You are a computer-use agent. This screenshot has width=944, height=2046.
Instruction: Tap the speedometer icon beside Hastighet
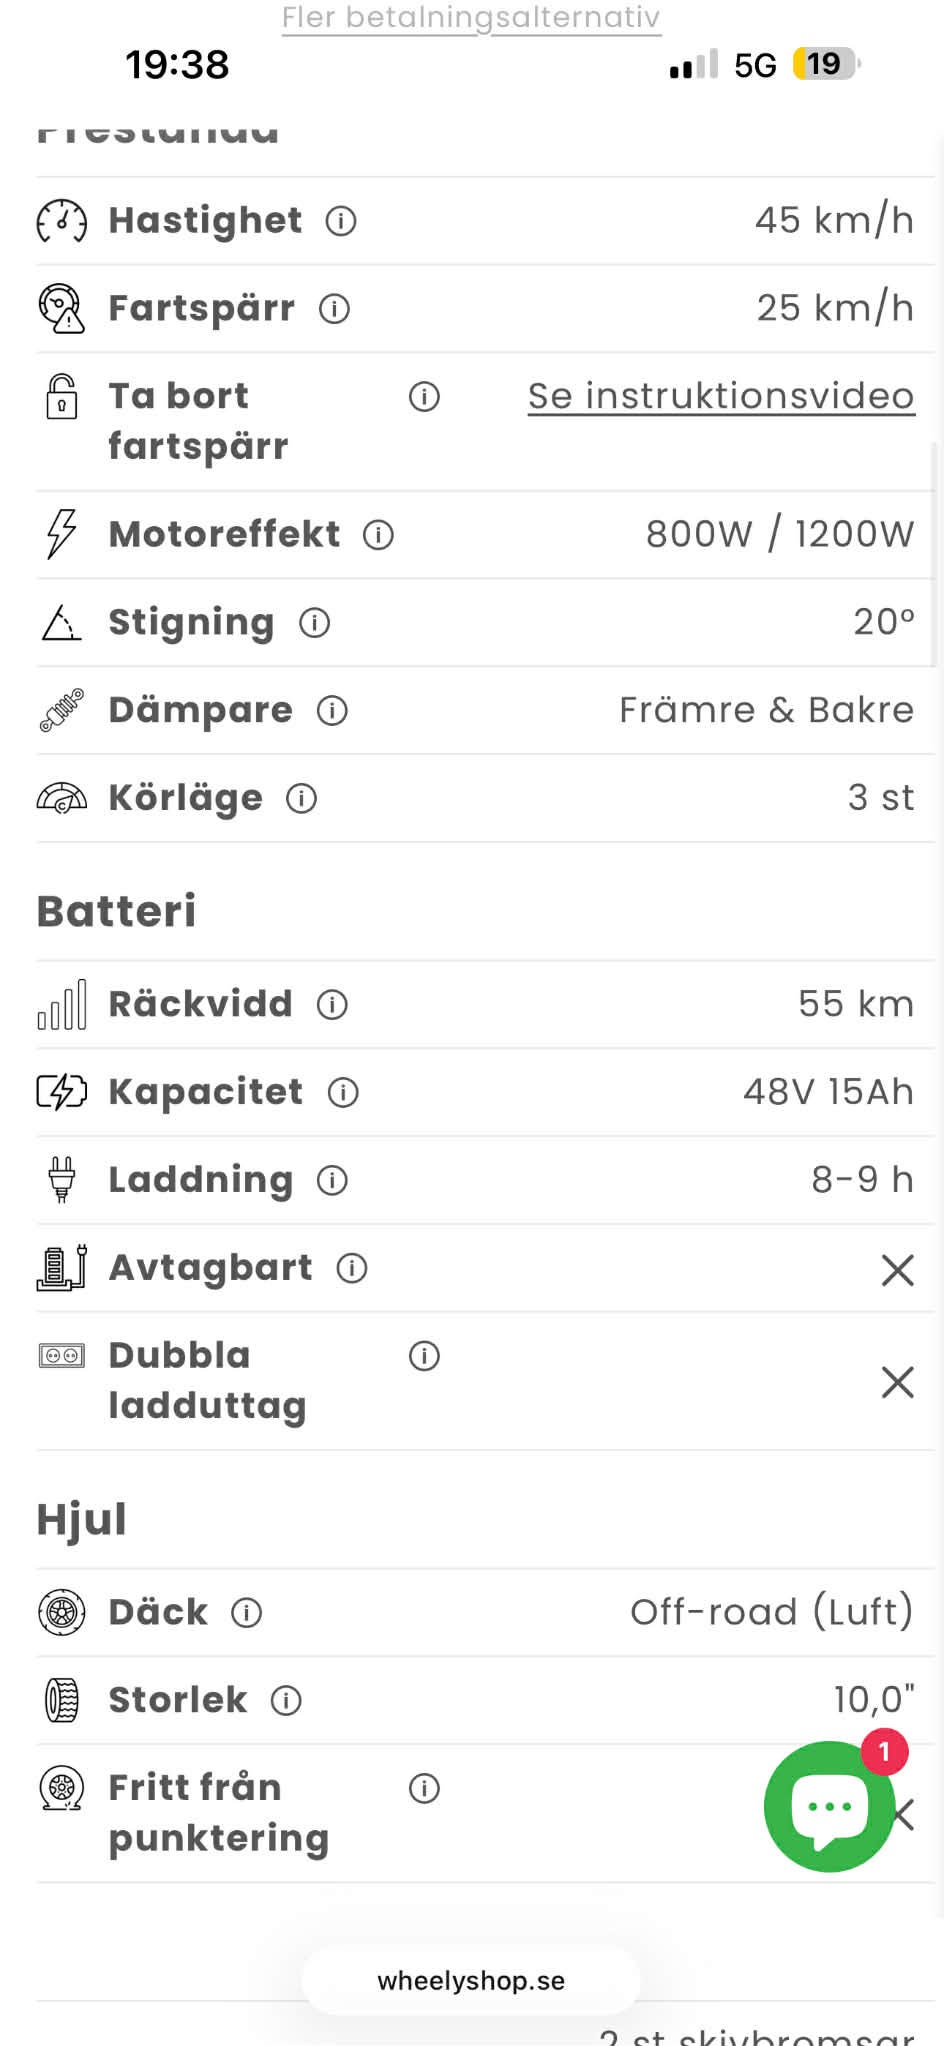(62, 221)
